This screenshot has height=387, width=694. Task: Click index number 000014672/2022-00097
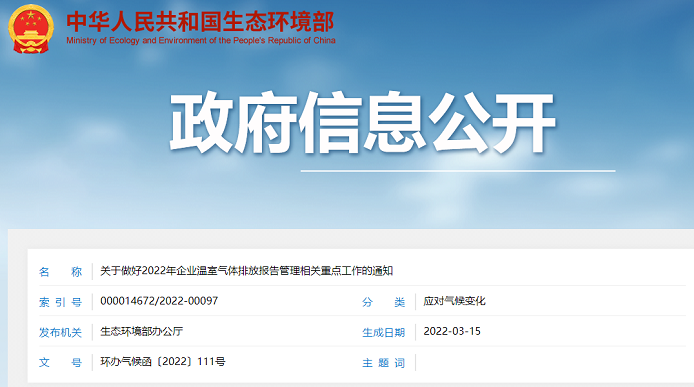pyautogui.click(x=159, y=301)
